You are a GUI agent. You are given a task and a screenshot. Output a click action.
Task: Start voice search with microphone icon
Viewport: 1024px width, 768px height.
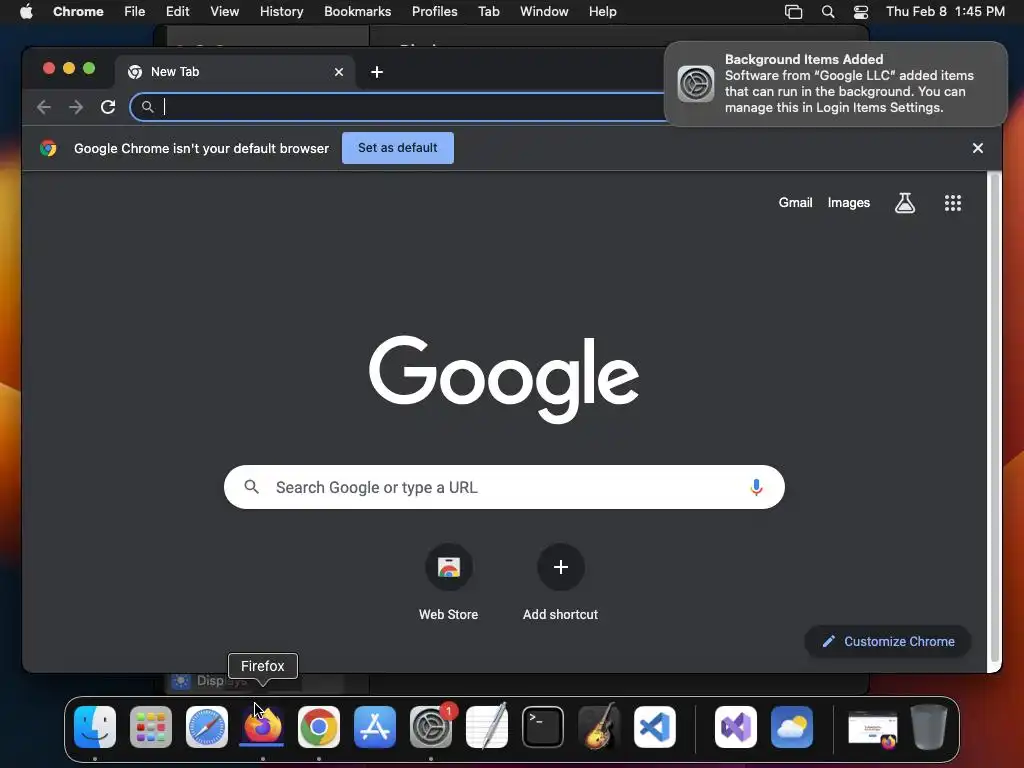point(756,487)
